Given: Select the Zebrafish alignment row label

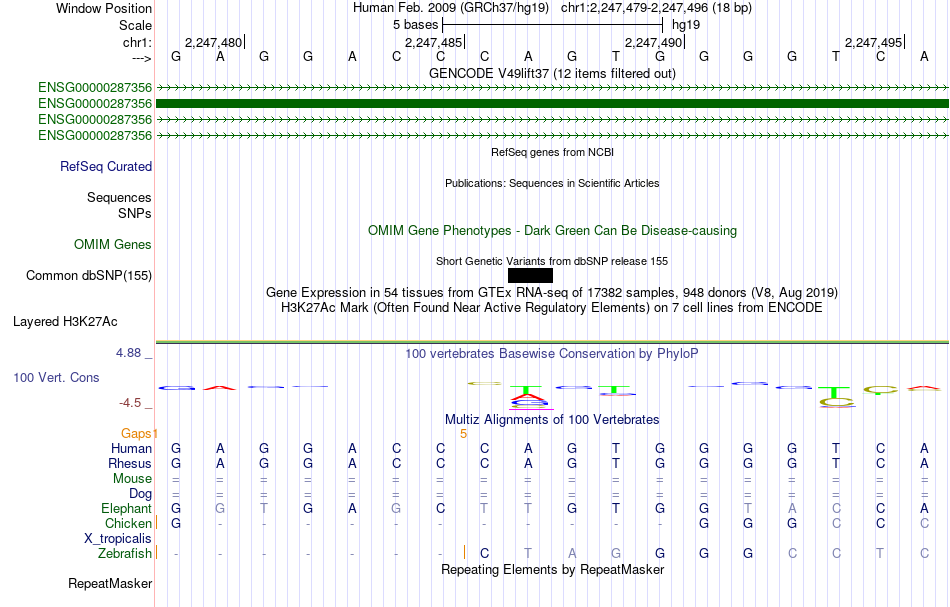Looking at the screenshot, I should (125, 554).
